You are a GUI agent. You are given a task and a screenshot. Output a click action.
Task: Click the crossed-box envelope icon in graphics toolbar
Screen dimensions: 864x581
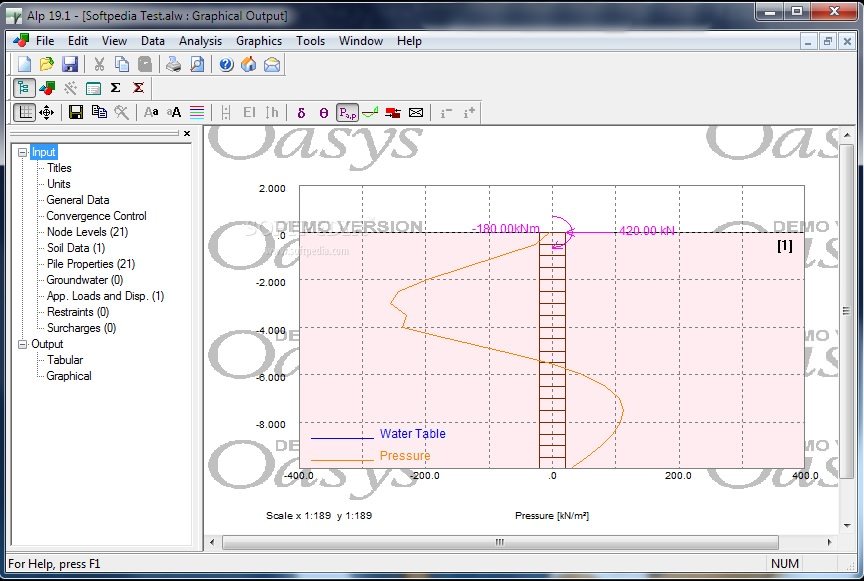416,112
